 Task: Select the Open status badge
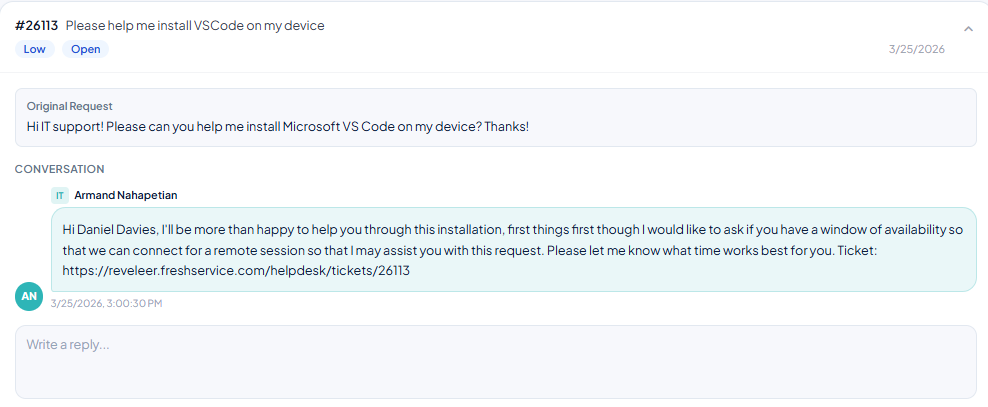pyautogui.click(x=85, y=49)
